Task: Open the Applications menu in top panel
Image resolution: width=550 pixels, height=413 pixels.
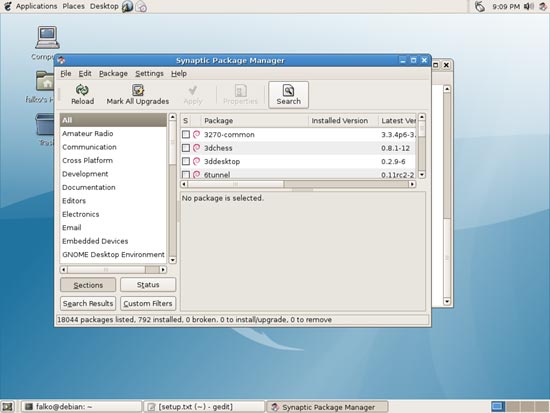Action: click(x=36, y=6)
